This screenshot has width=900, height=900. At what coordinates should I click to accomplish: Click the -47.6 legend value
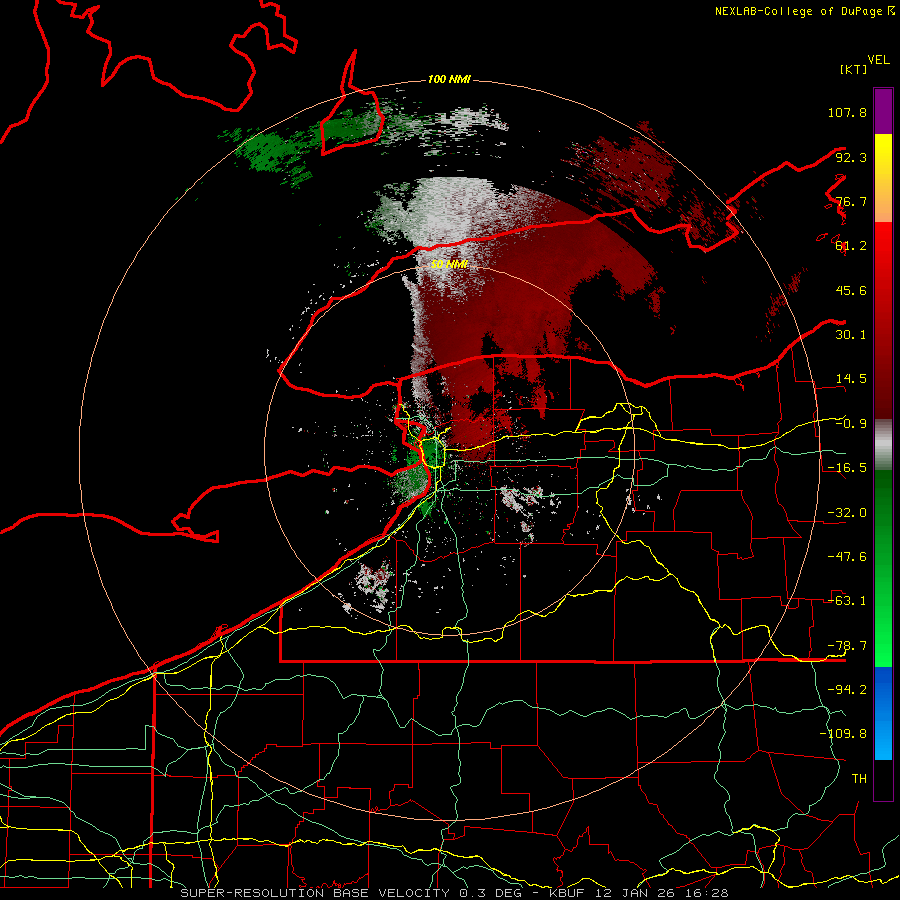point(847,557)
